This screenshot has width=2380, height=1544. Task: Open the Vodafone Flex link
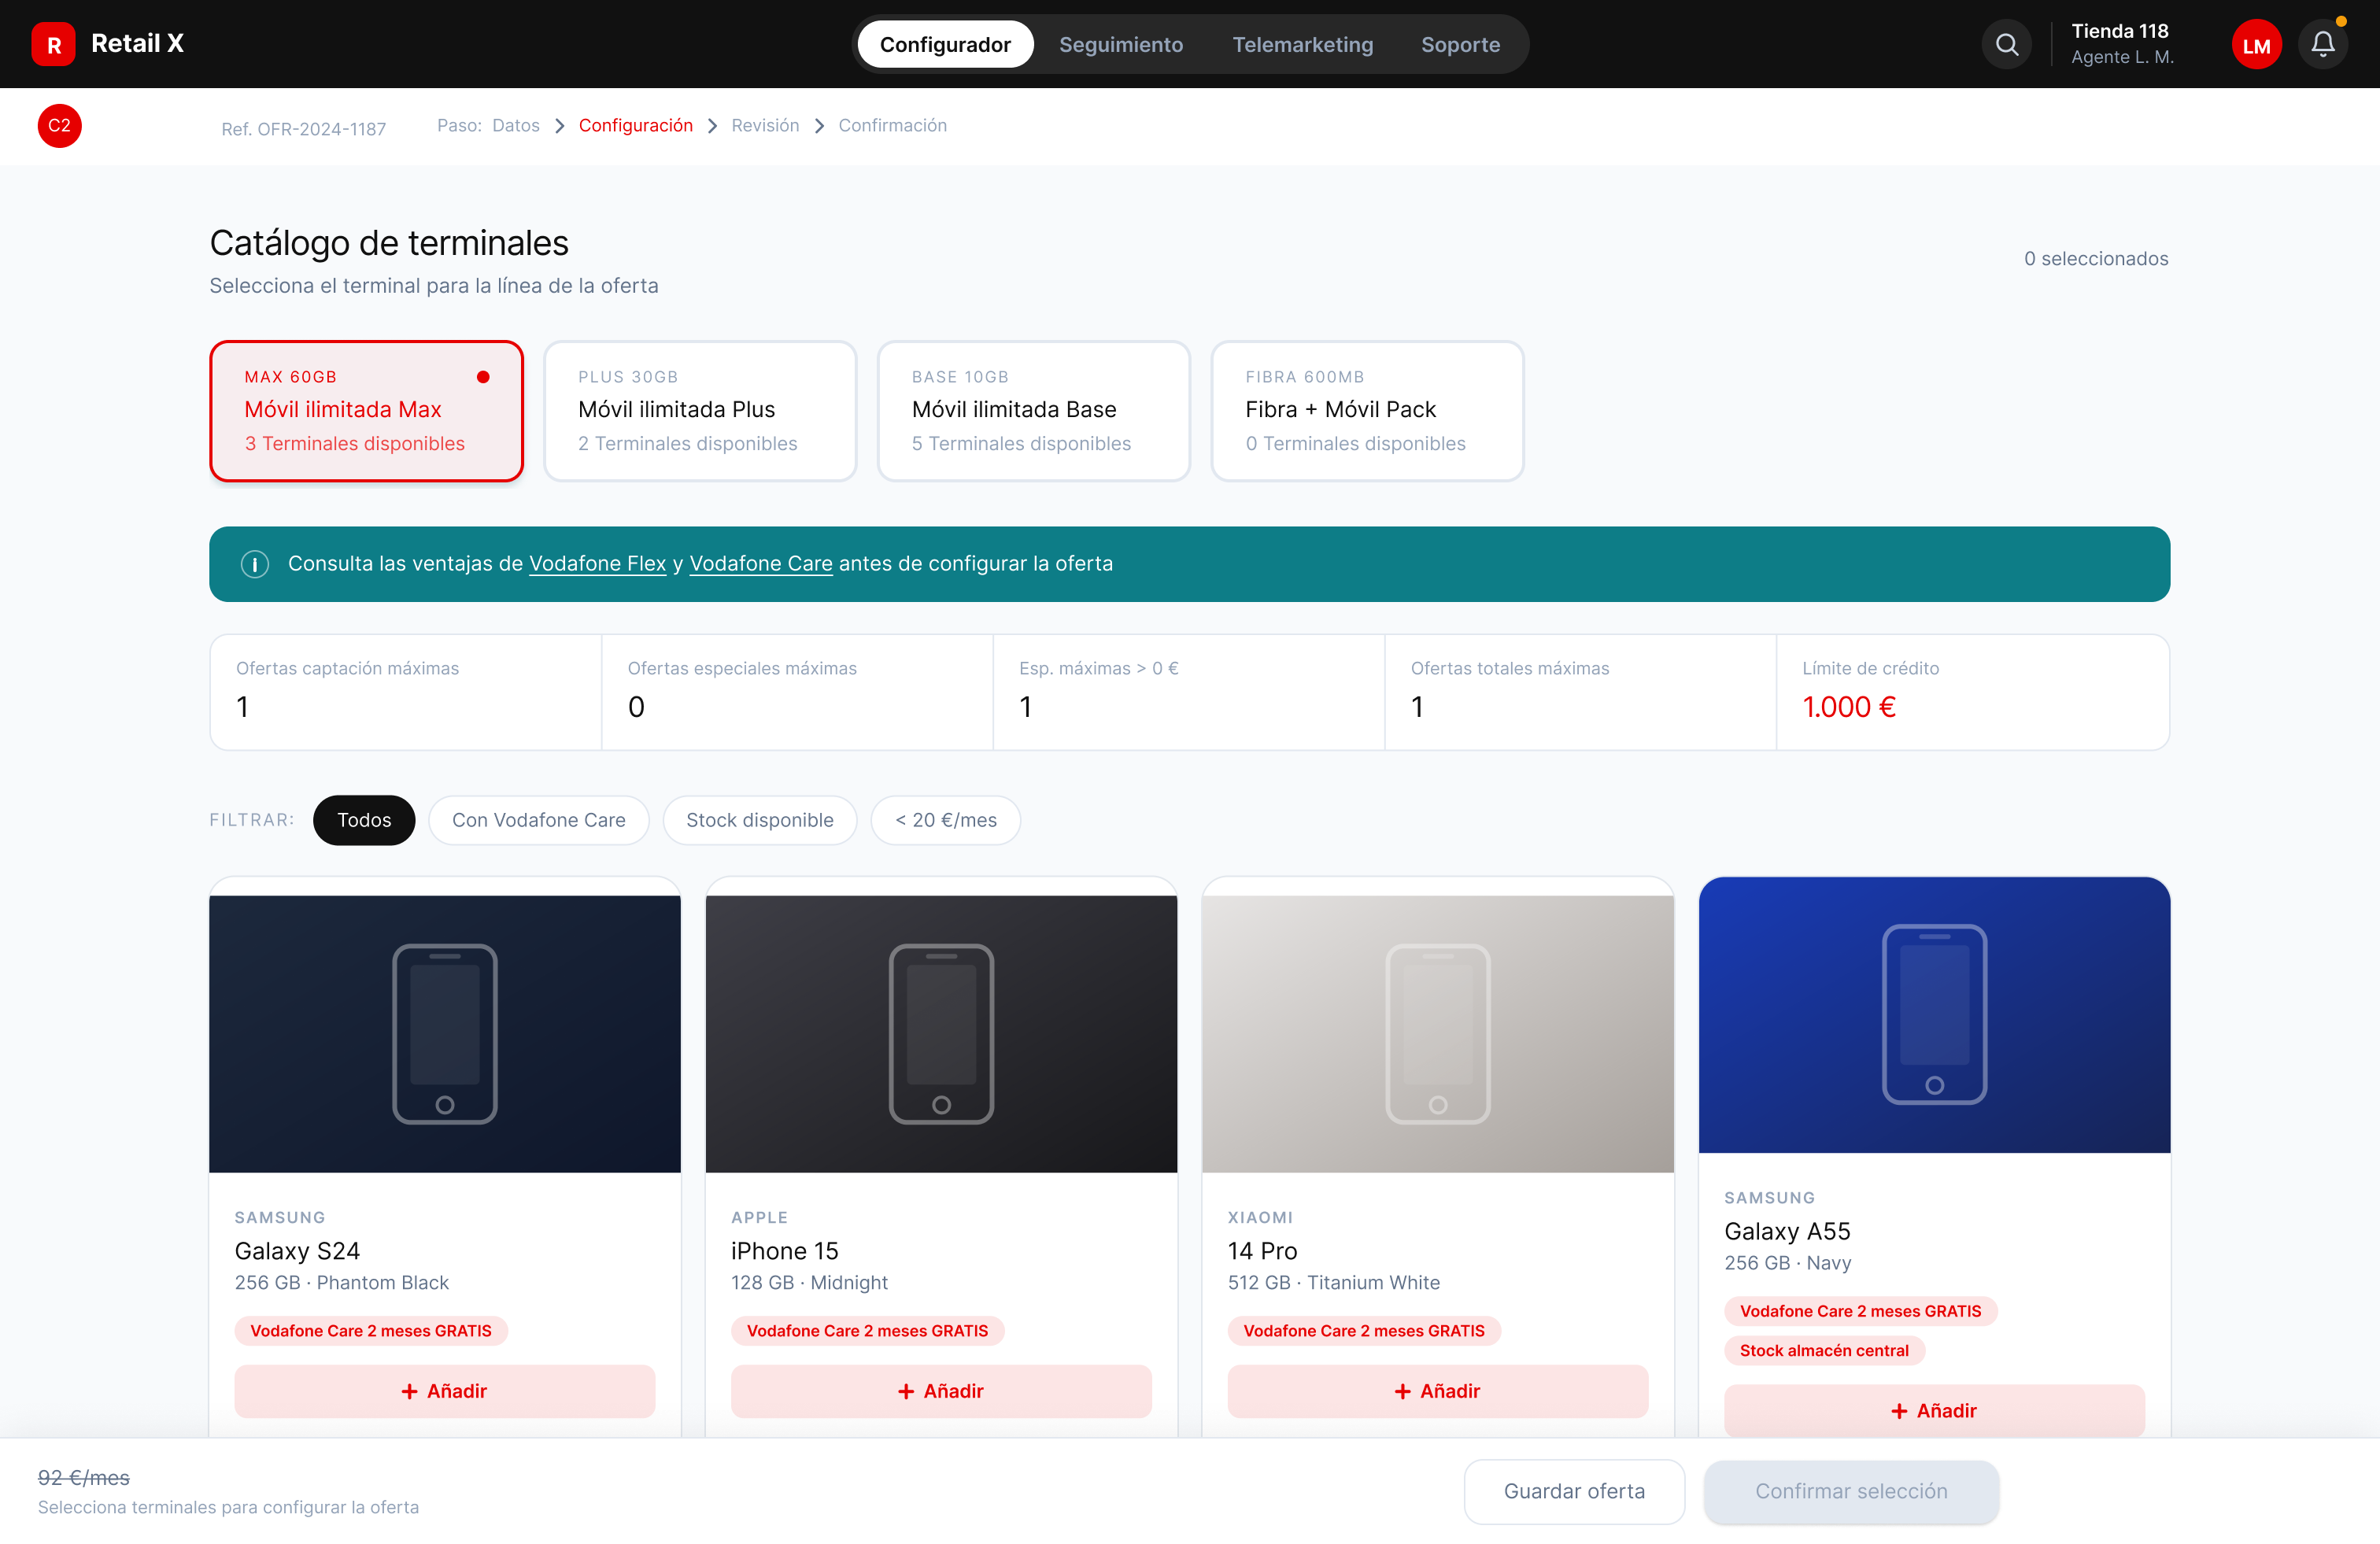[x=597, y=564]
